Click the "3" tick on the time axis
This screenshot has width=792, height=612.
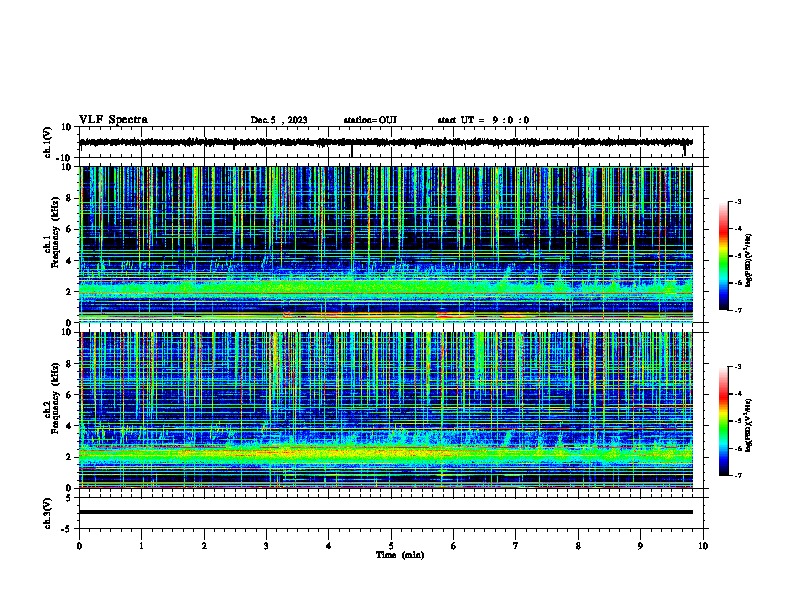point(266,546)
